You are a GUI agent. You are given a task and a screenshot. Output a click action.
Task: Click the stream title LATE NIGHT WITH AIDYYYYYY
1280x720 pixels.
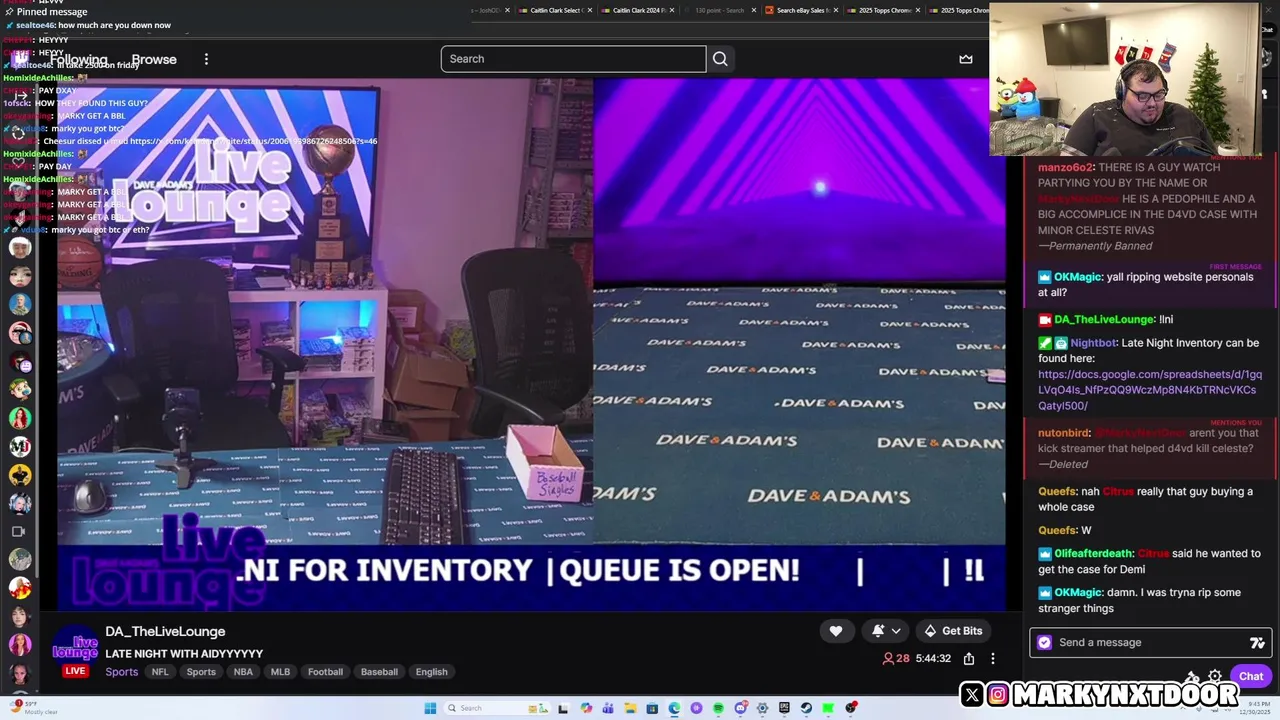tap(184, 654)
